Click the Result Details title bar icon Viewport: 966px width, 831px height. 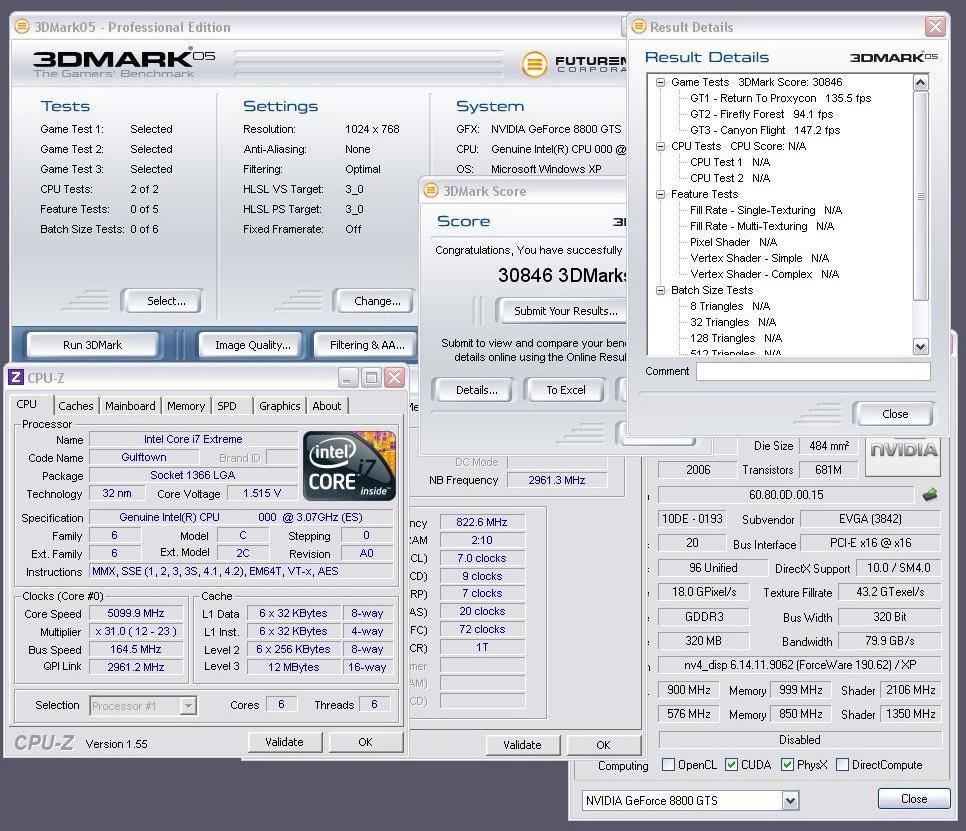(x=639, y=26)
